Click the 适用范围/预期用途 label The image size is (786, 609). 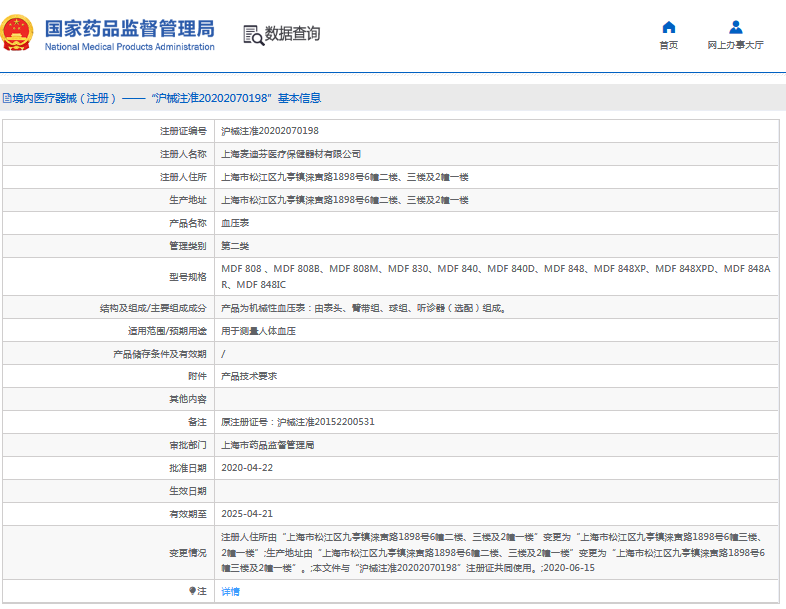click(x=167, y=331)
